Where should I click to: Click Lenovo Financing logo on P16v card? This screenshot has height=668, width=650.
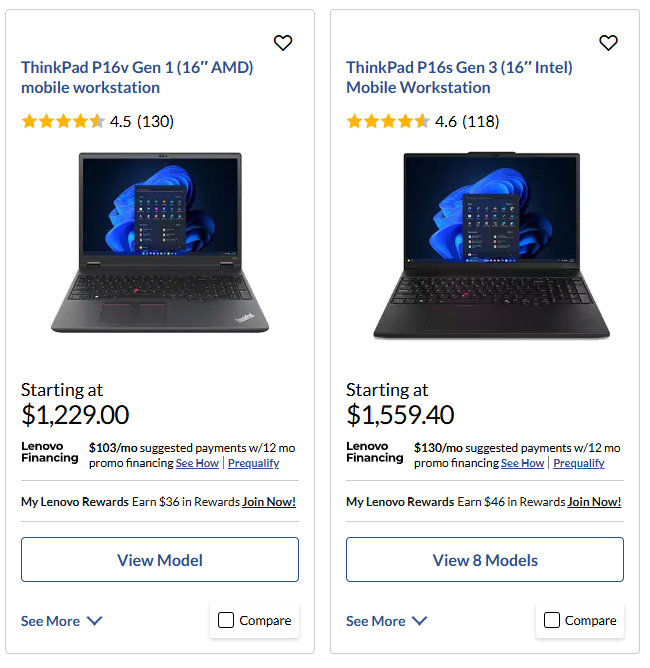tap(49, 452)
